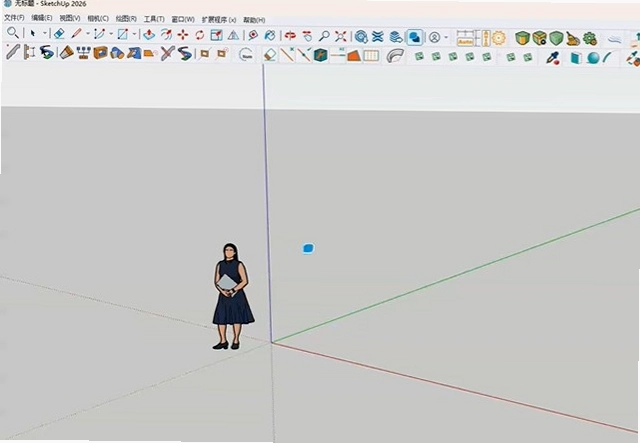Image resolution: width=640 pixels, height=443 pixels.
Task: Open the Extension Warehouse
Action: click(378, 37)
